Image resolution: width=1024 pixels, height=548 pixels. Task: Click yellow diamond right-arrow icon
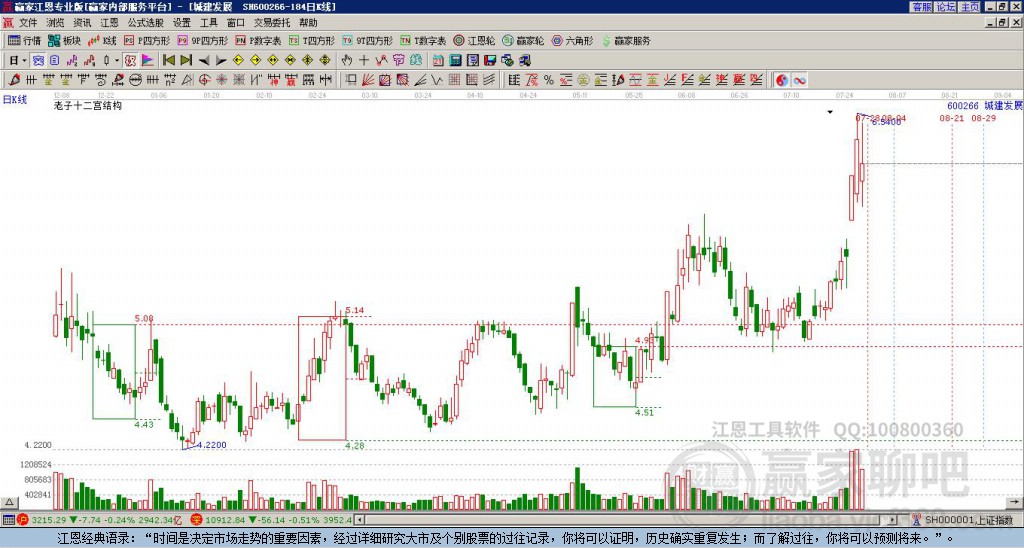[x=255, y=61]
